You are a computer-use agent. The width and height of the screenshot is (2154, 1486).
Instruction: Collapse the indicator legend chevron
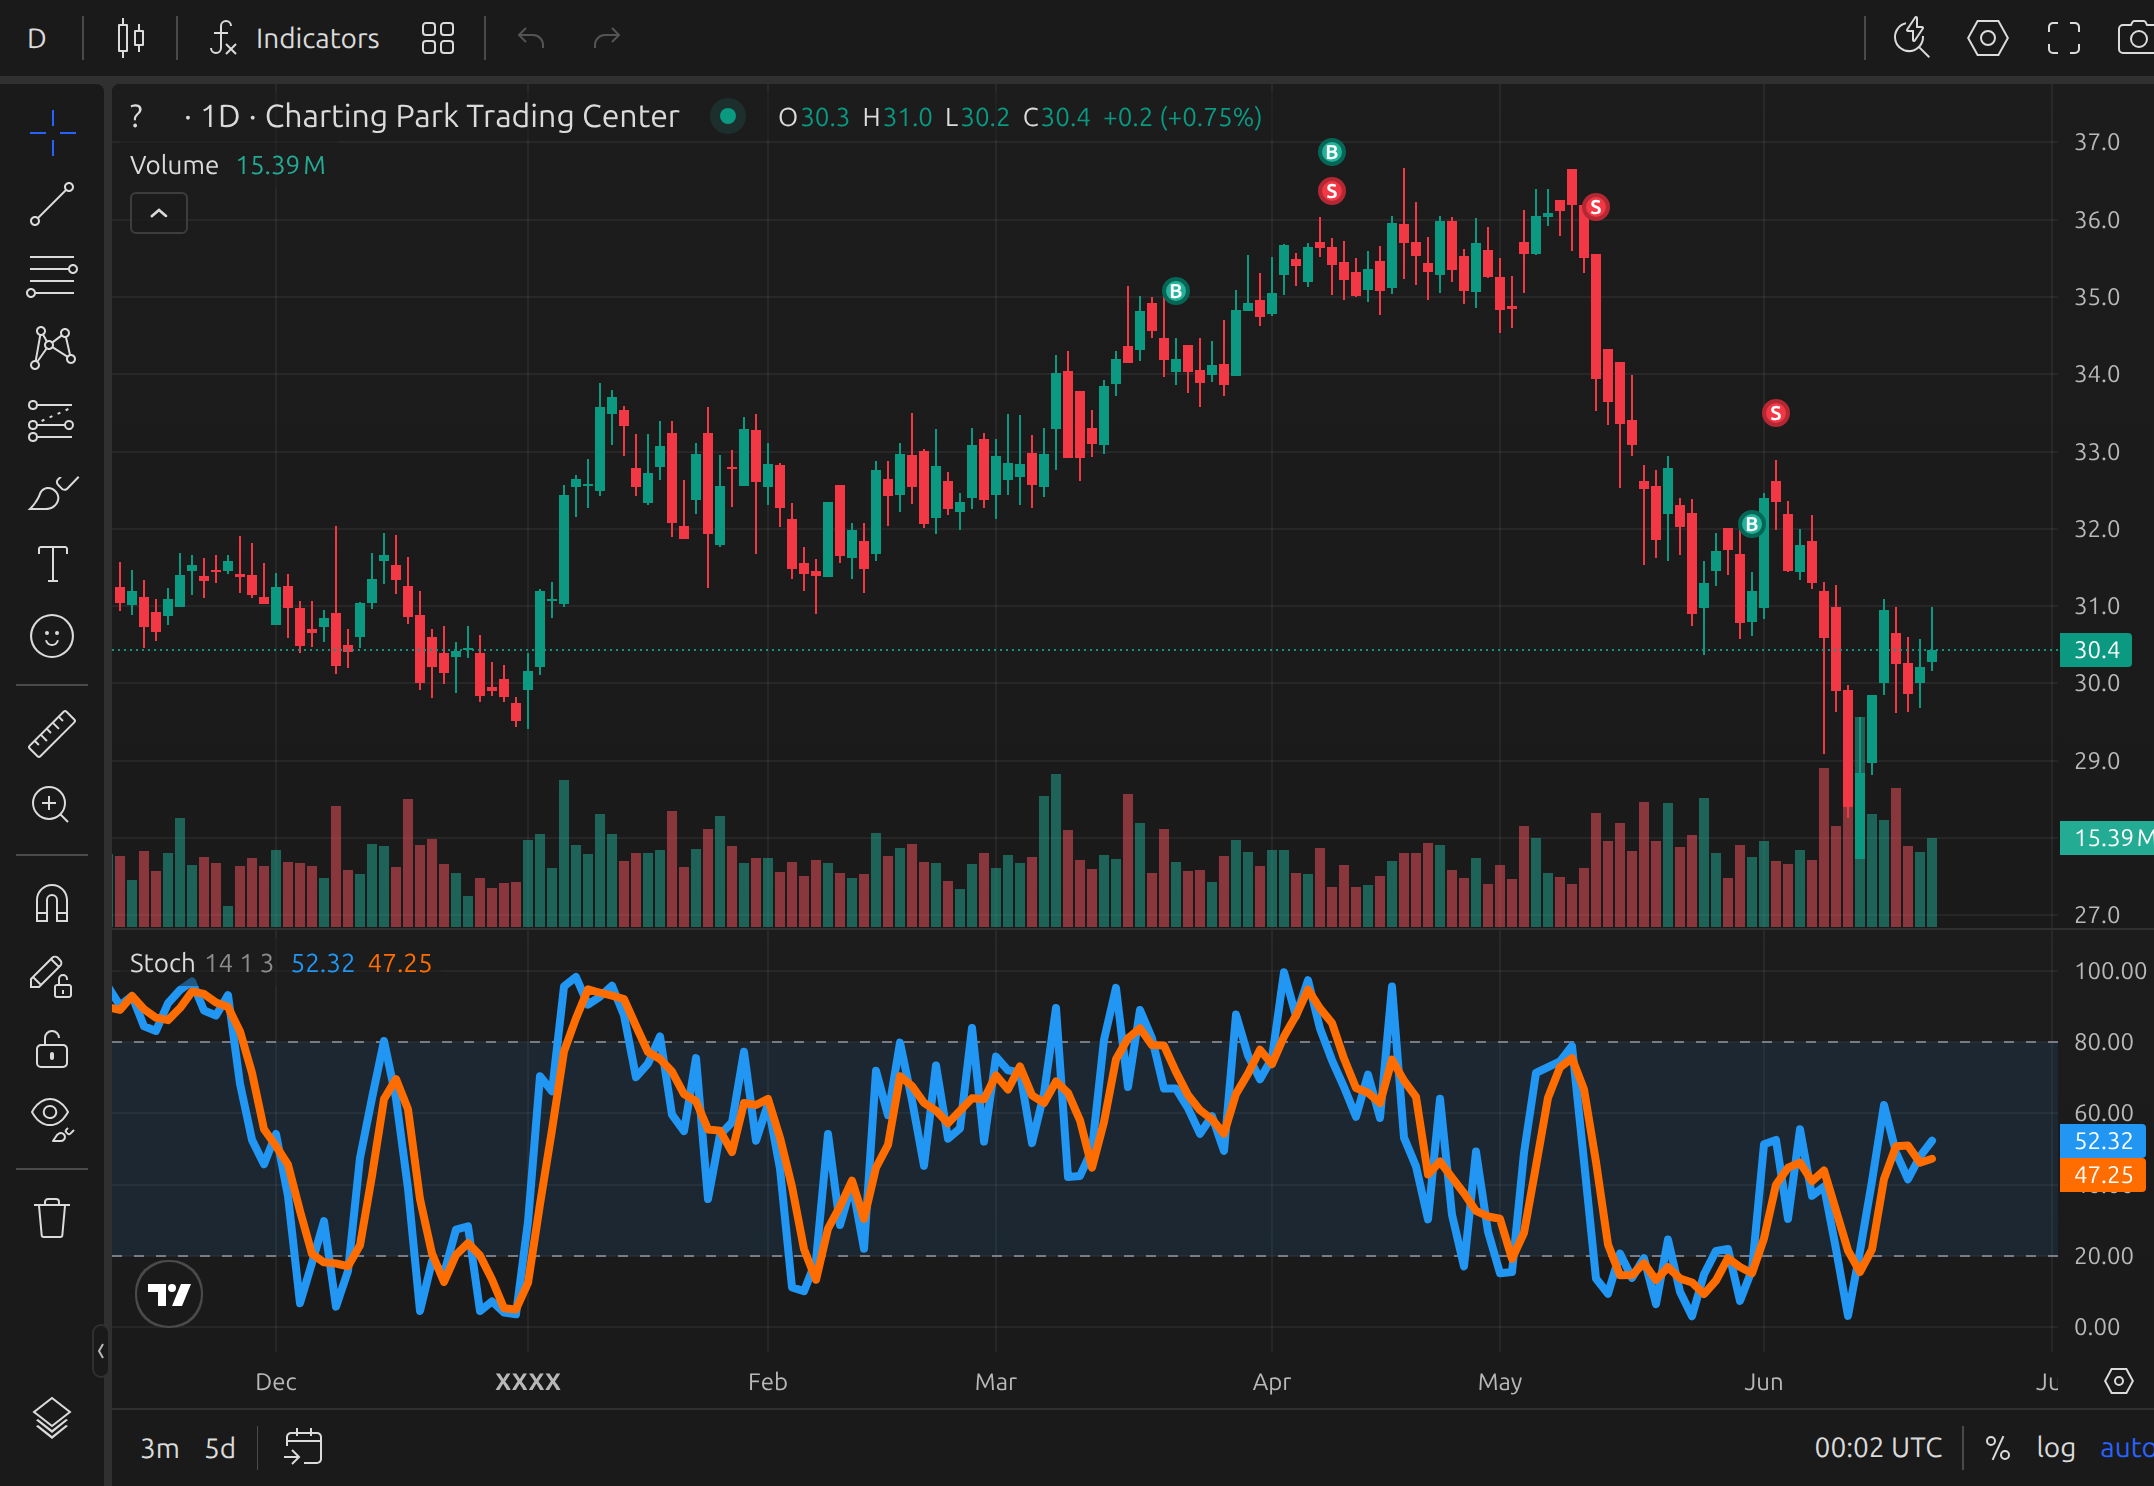pyautogui.click(x=159, y=213)
